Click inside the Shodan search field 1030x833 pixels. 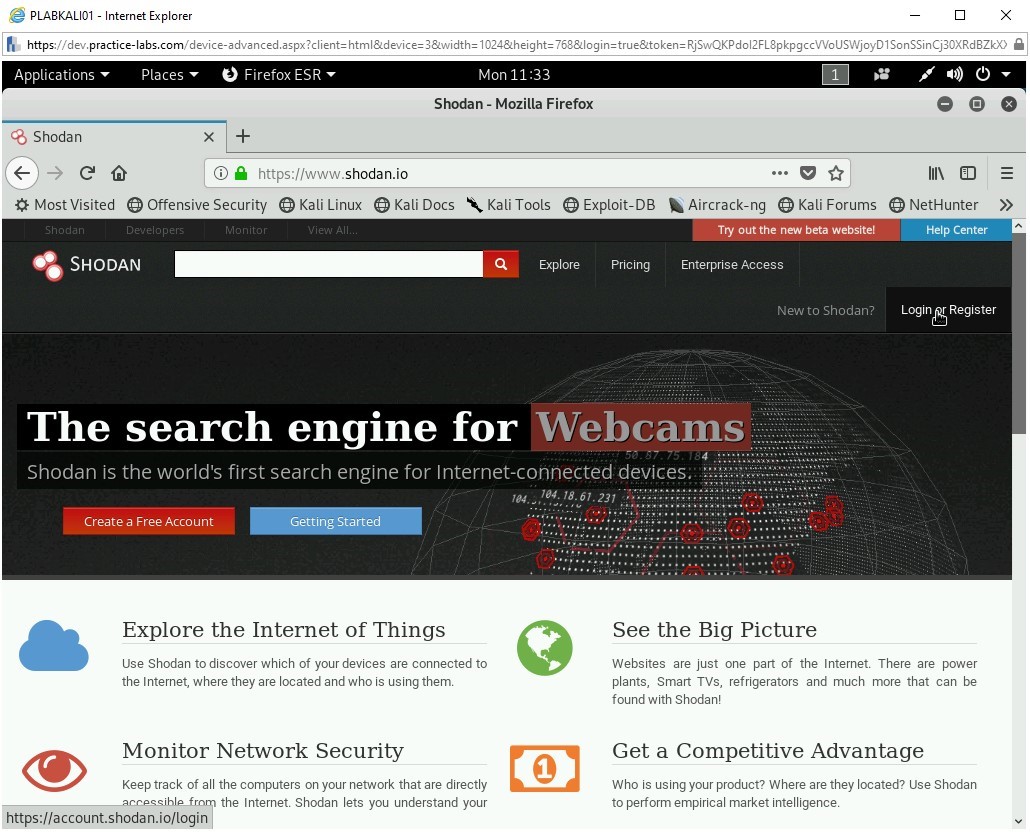point(330,264)
